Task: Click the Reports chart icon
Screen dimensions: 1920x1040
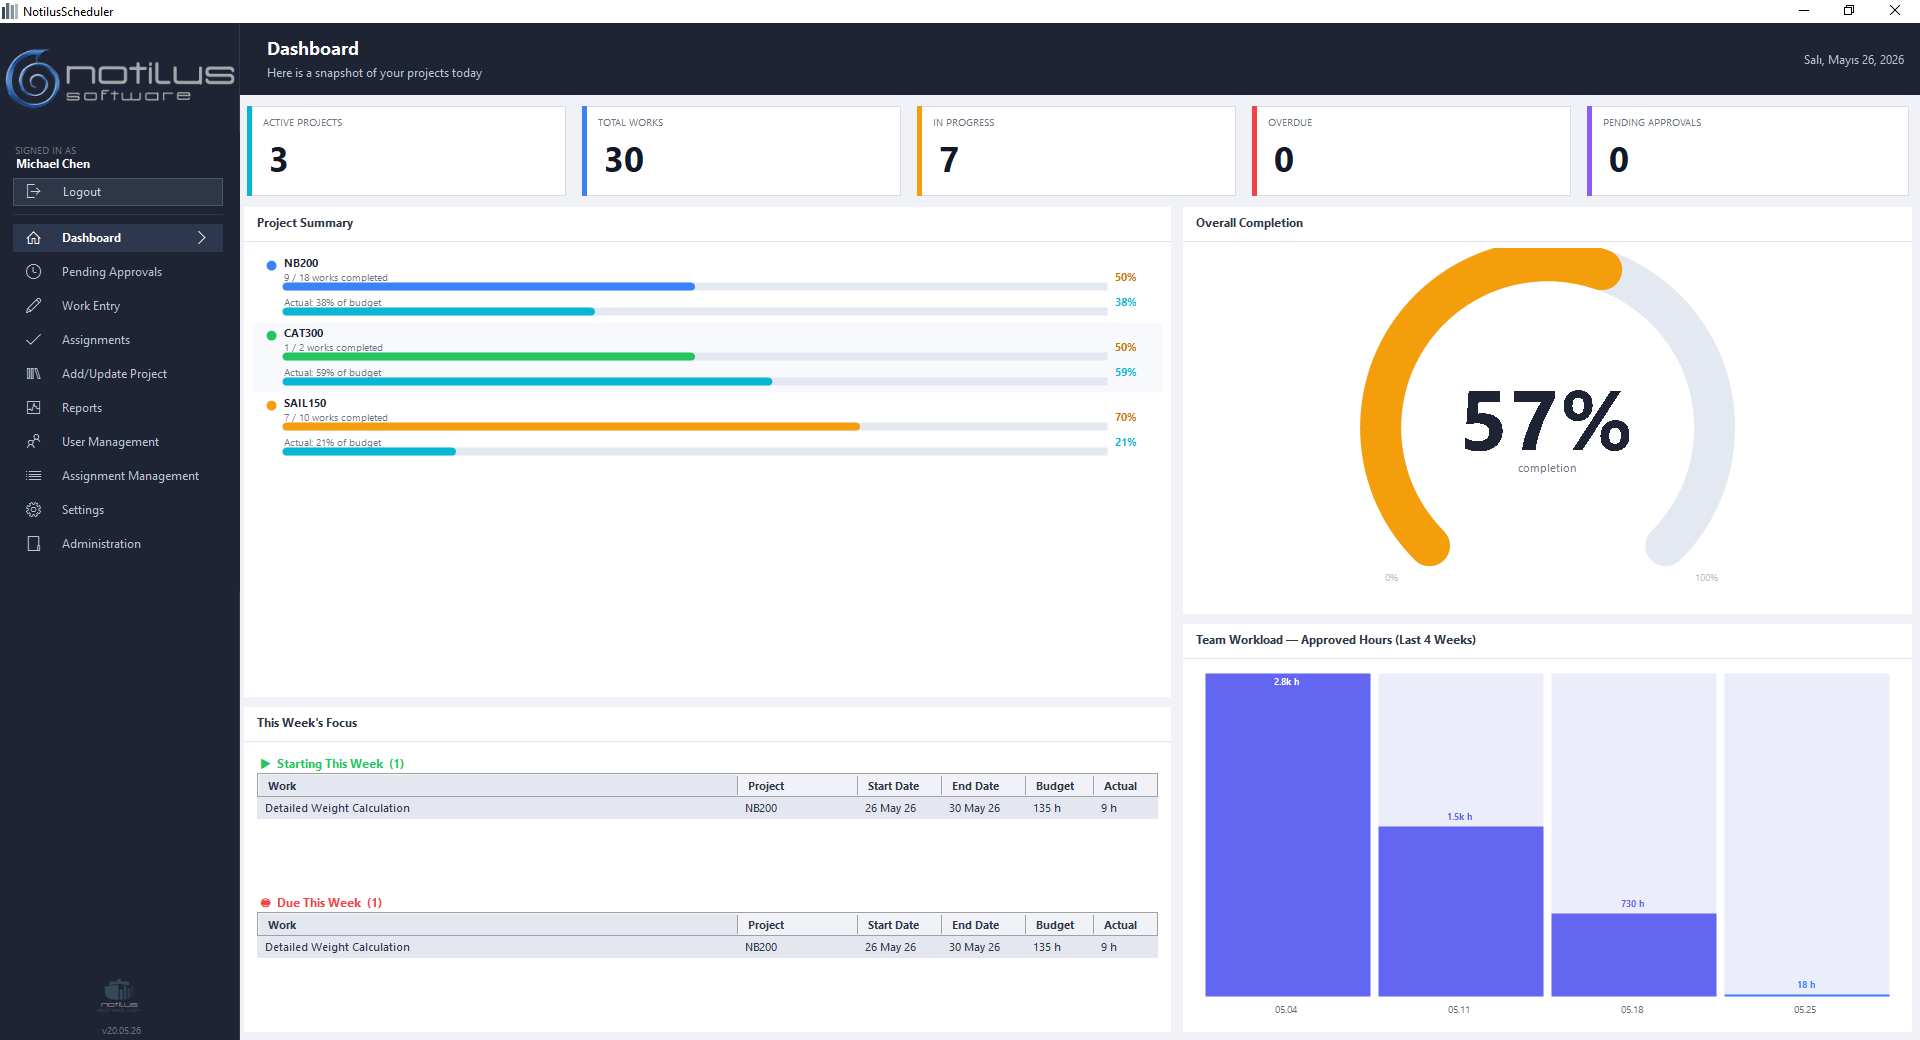Action: 33,408
